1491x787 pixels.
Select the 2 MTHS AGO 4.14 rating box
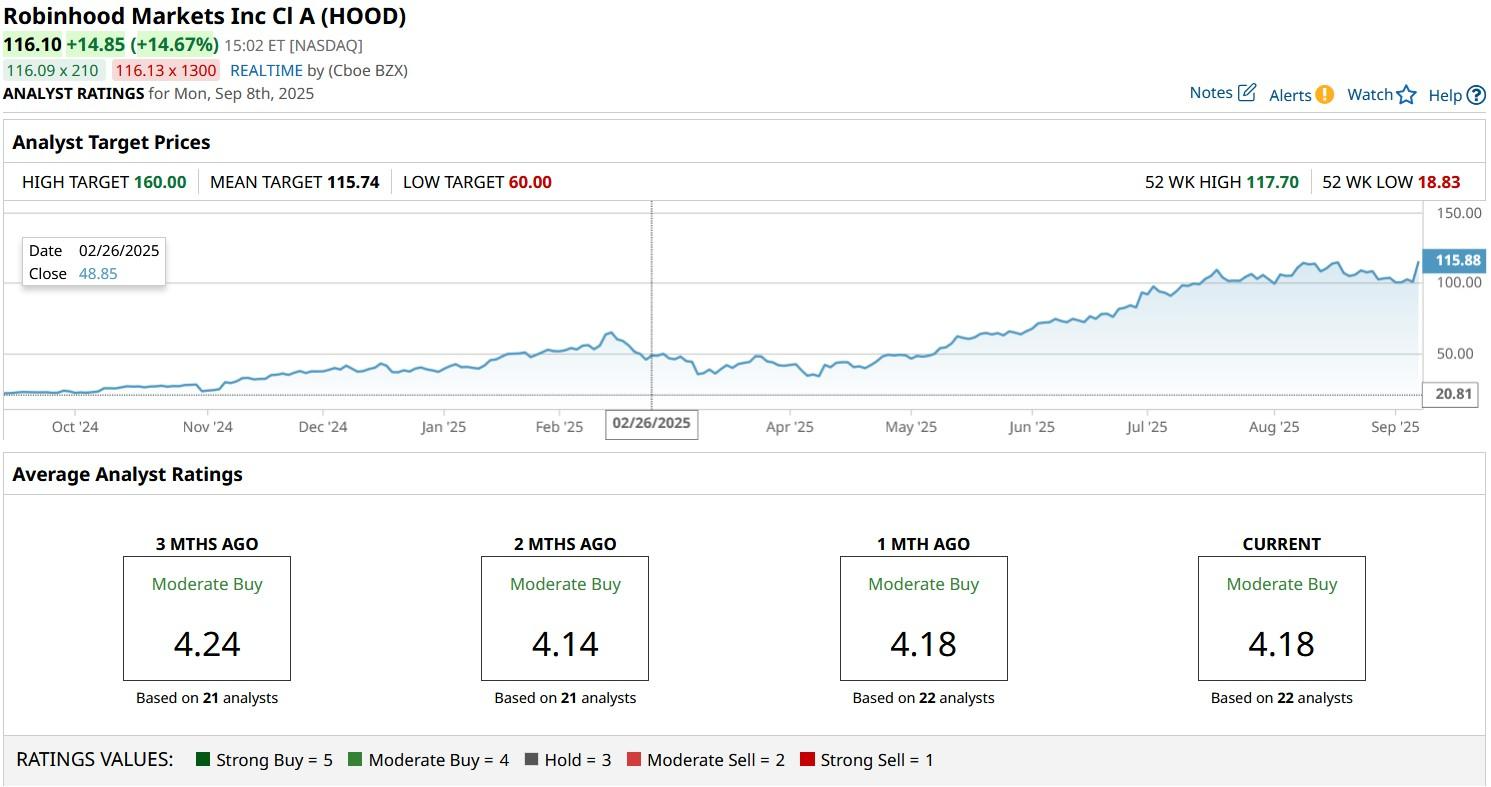coord(565,618)
